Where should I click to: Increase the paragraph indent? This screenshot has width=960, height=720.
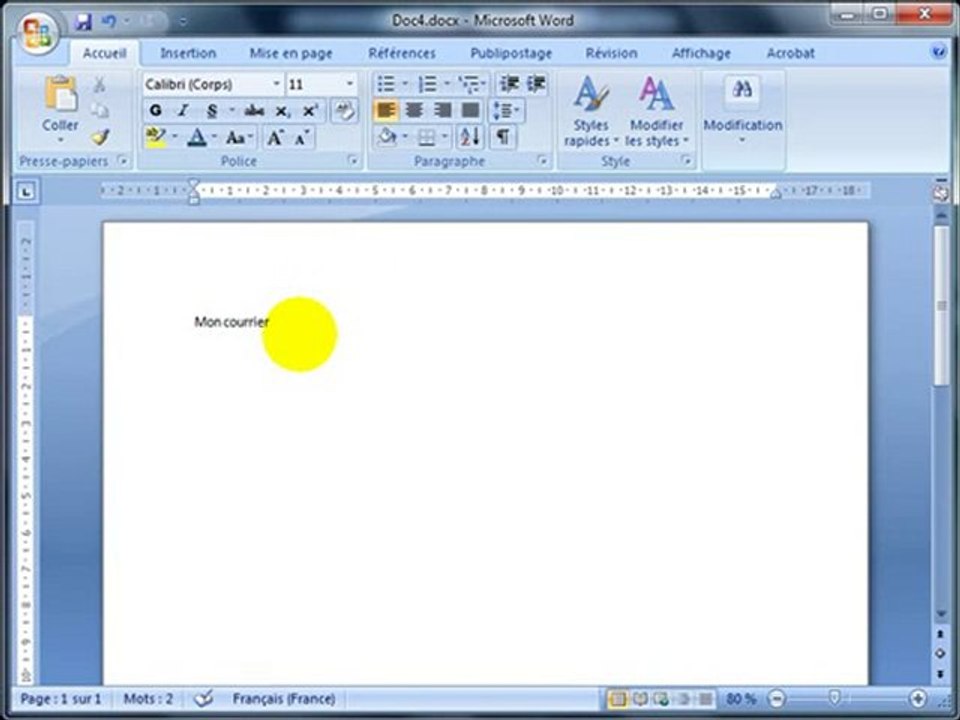click(x=536, y=84)
